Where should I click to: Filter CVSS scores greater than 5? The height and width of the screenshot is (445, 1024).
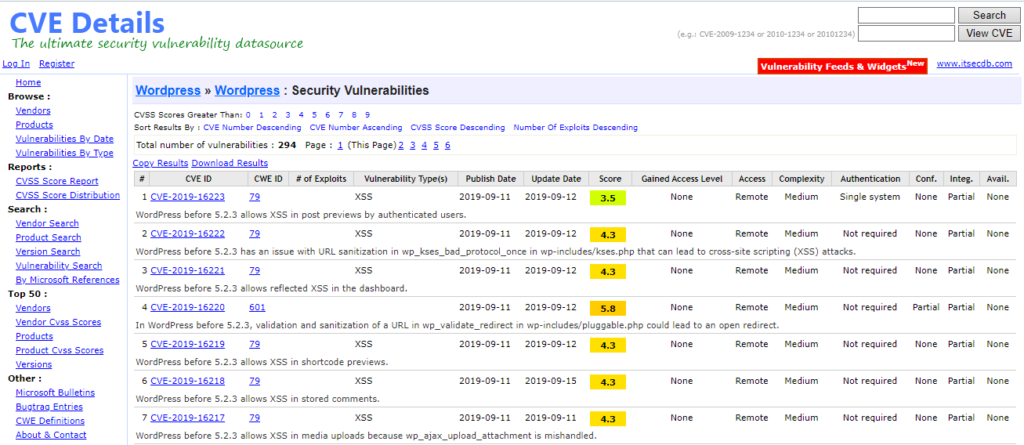(314, 114)
